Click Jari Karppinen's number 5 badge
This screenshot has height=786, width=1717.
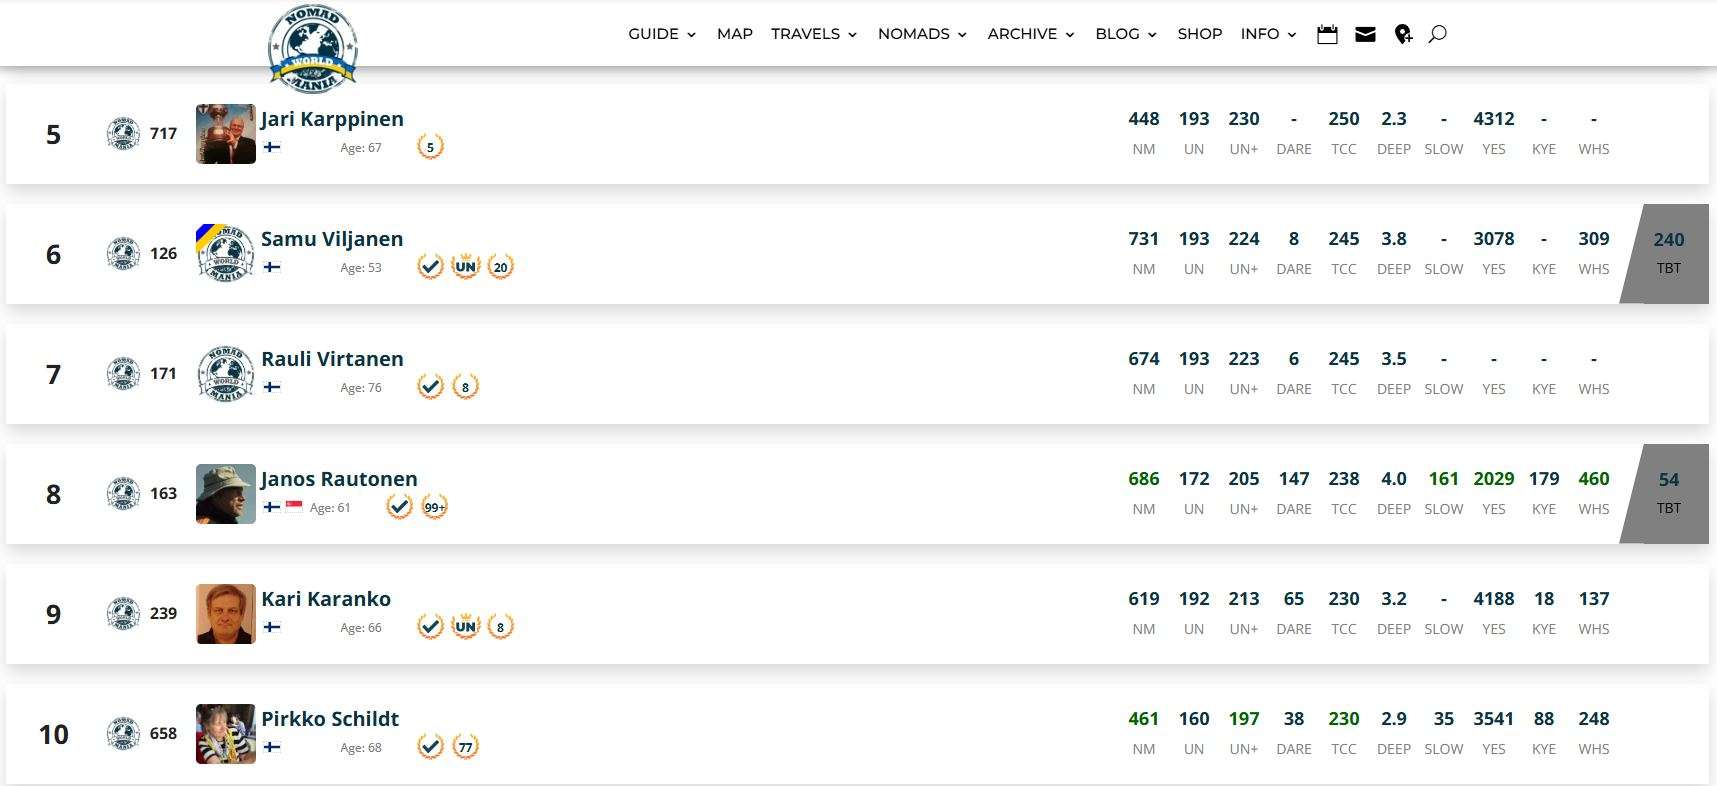click(430, 147)
